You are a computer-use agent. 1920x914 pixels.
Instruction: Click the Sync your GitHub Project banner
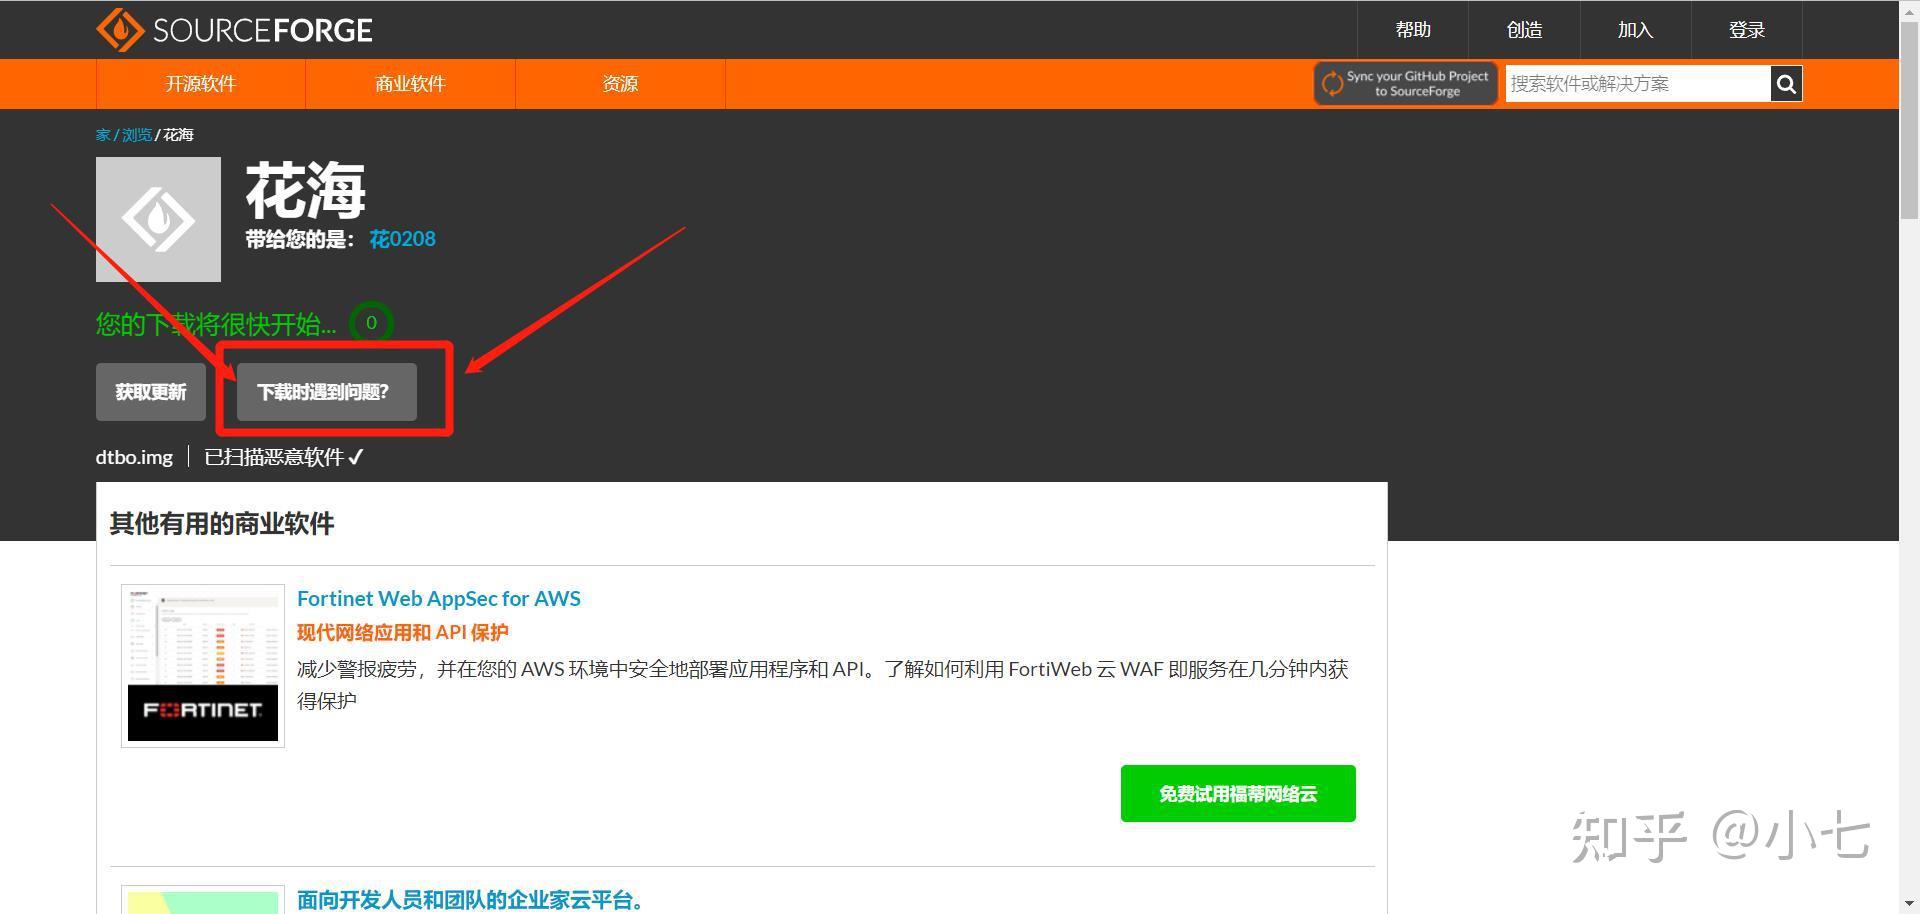pos(1405,84)
